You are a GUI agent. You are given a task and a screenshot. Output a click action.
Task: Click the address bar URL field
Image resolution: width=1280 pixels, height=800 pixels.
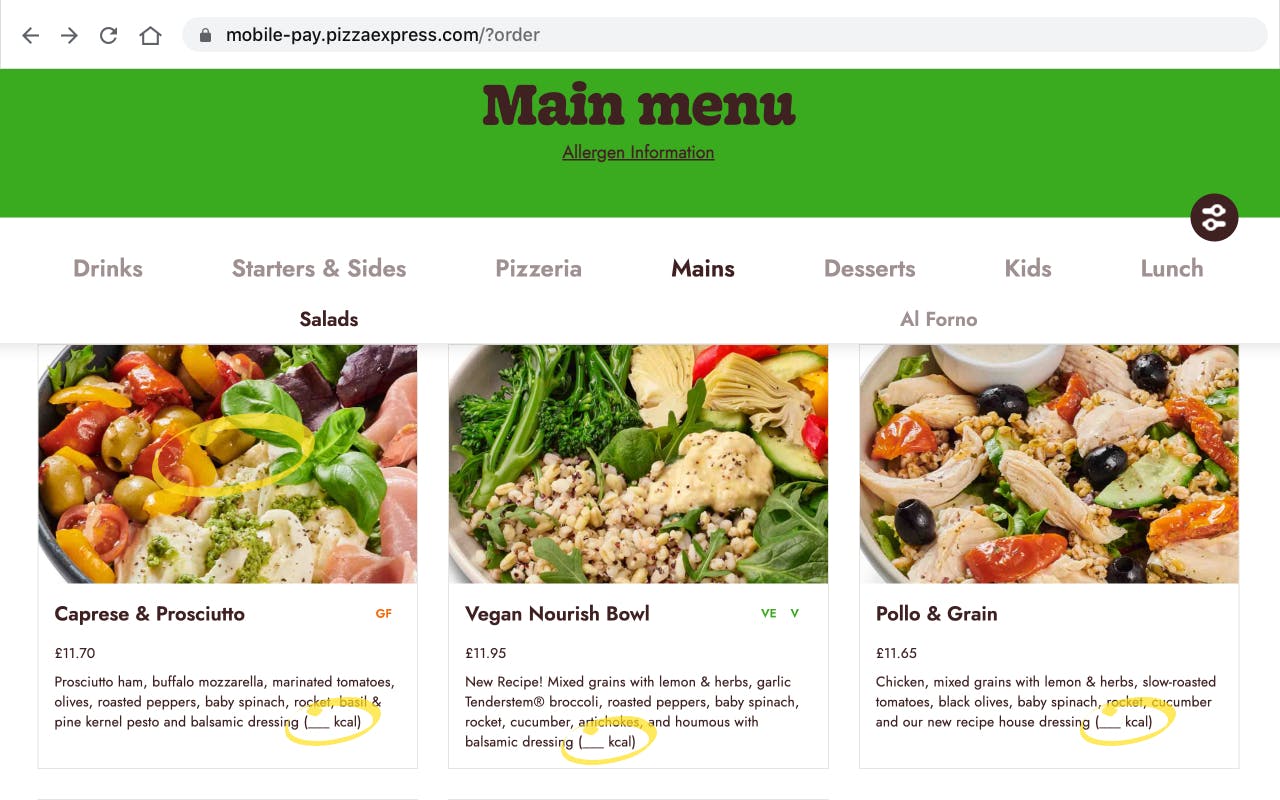pyautogui.click(x=725, y=35)
